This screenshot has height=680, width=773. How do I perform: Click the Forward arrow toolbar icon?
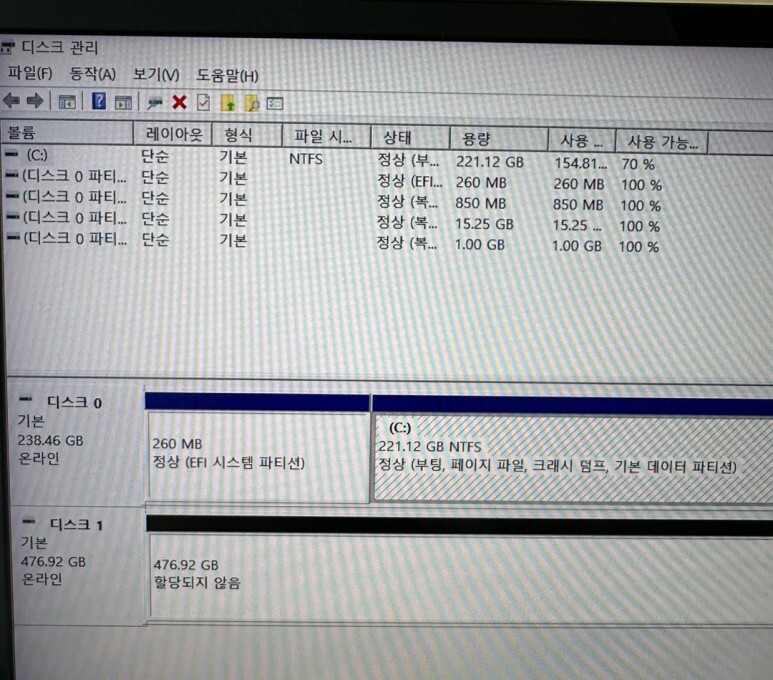35,101
